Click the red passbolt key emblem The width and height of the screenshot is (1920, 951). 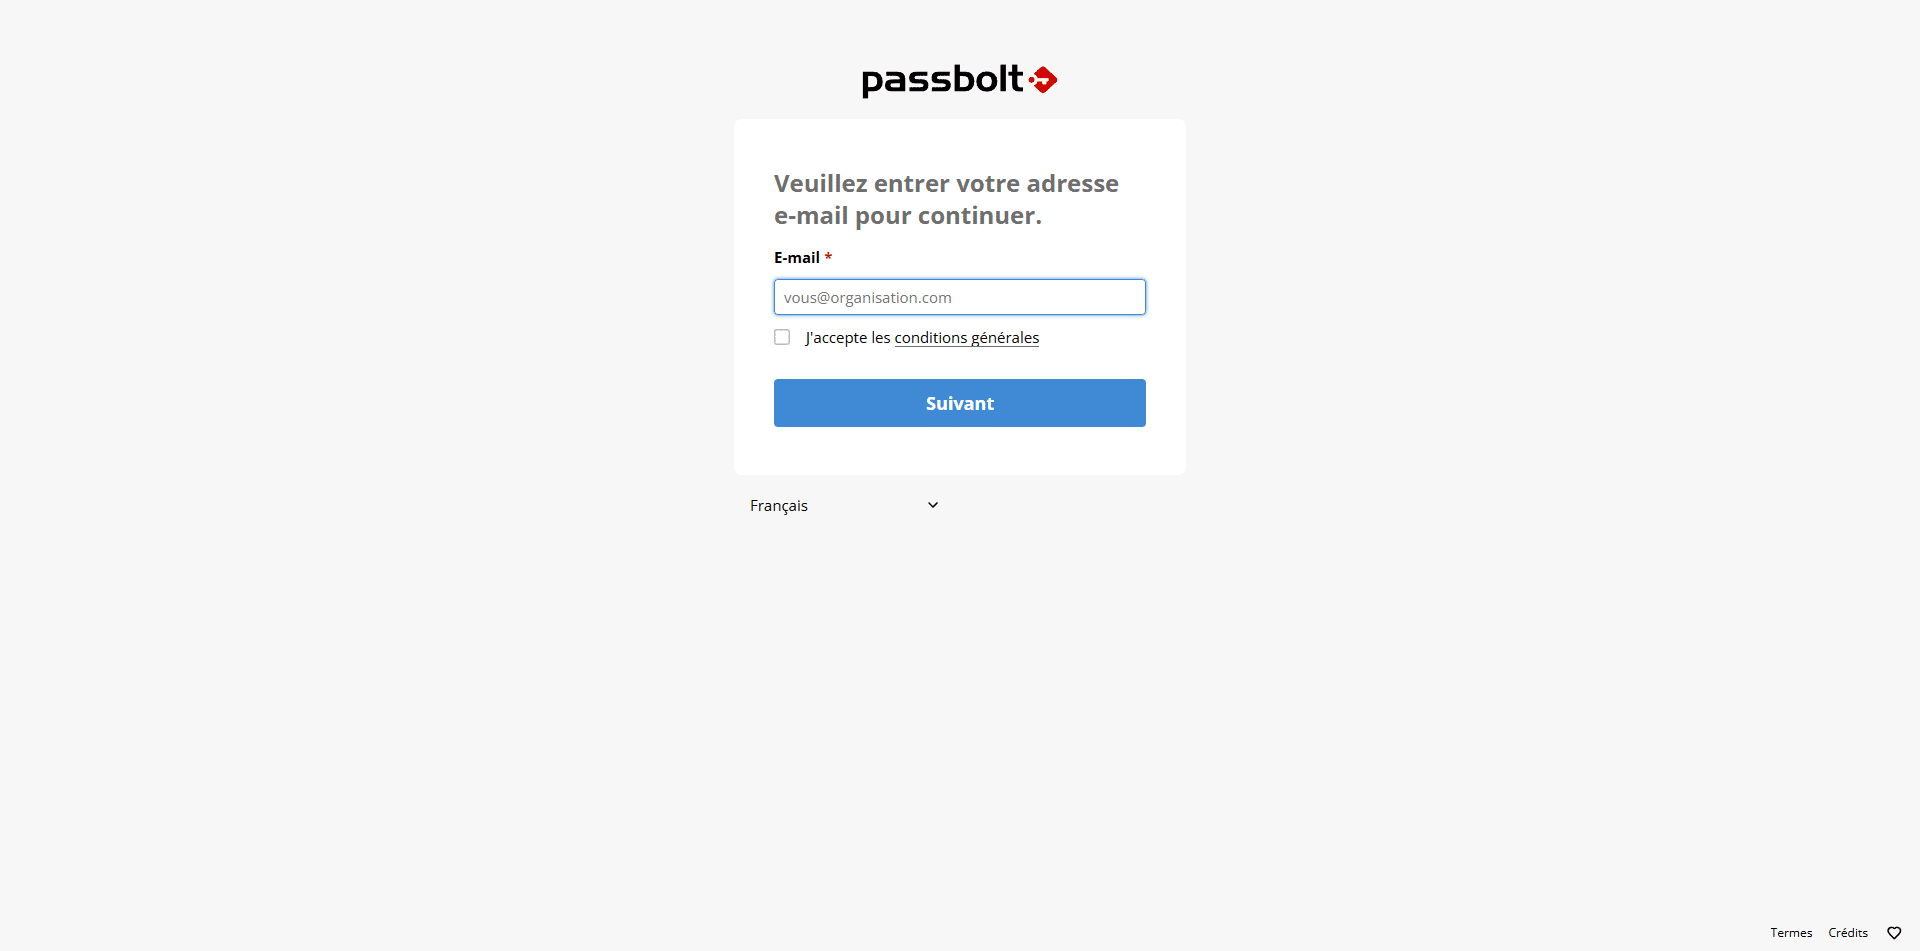[x=1043, y=80]
